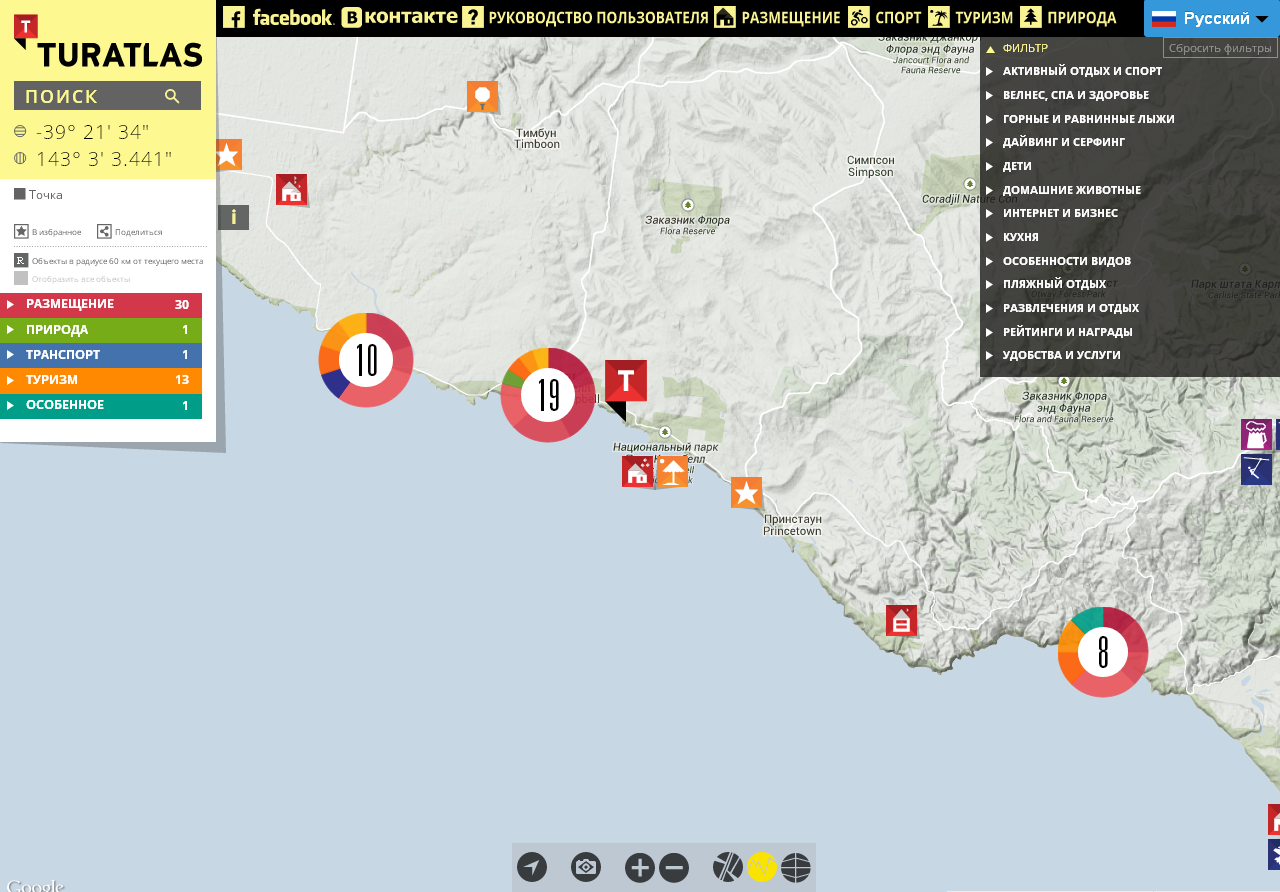Open the cluster of 19 objects
This screenshot has width=1280, height=892.
(548, 395)
